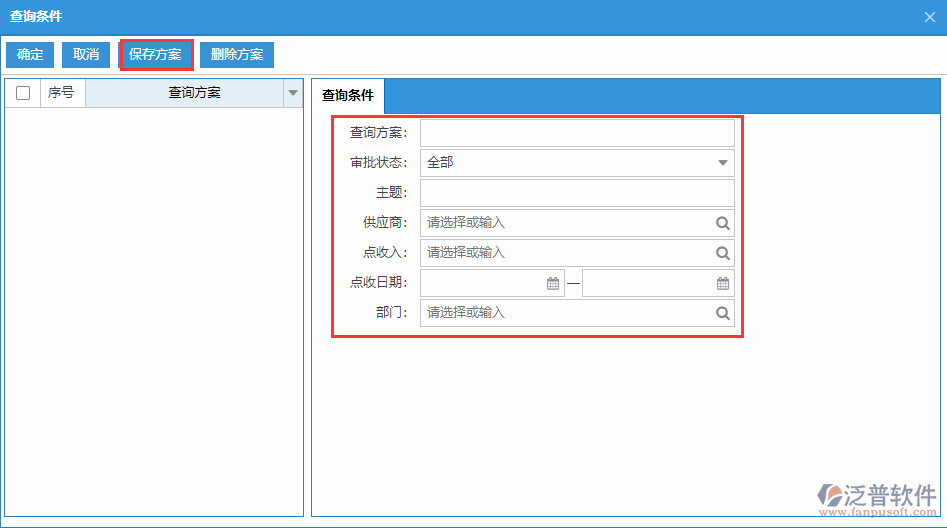
Task: Click the 供应商 search magnifier icon
Action: tap(722, 223)
